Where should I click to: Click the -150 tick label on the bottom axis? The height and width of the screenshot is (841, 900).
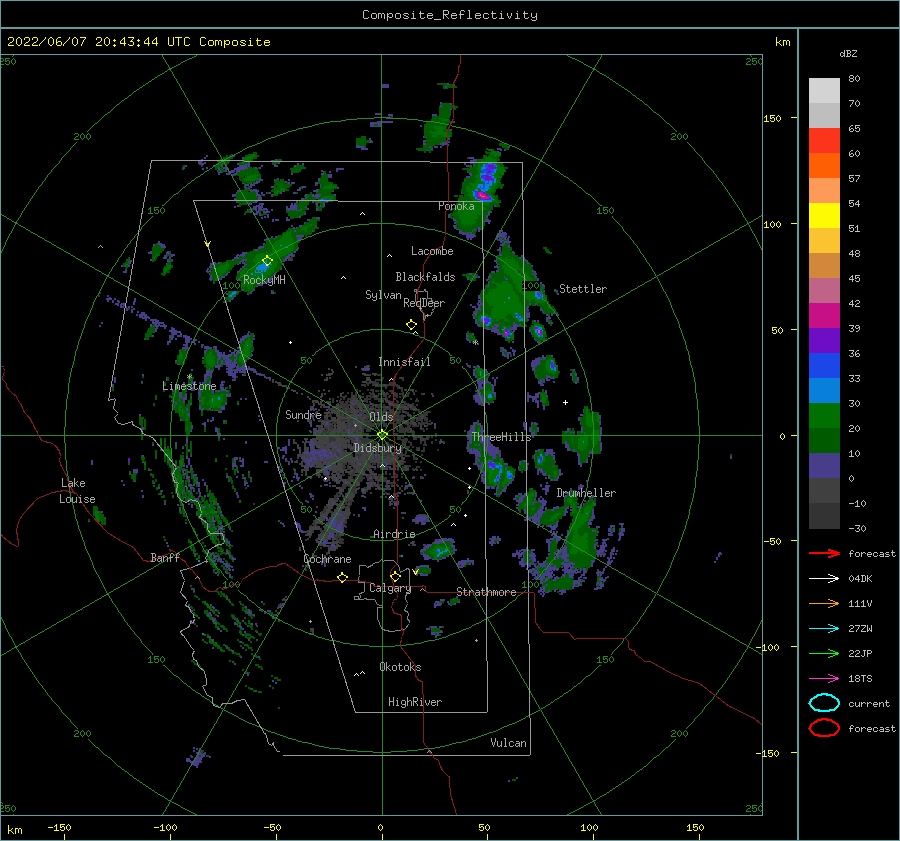(x=59, y=827)
